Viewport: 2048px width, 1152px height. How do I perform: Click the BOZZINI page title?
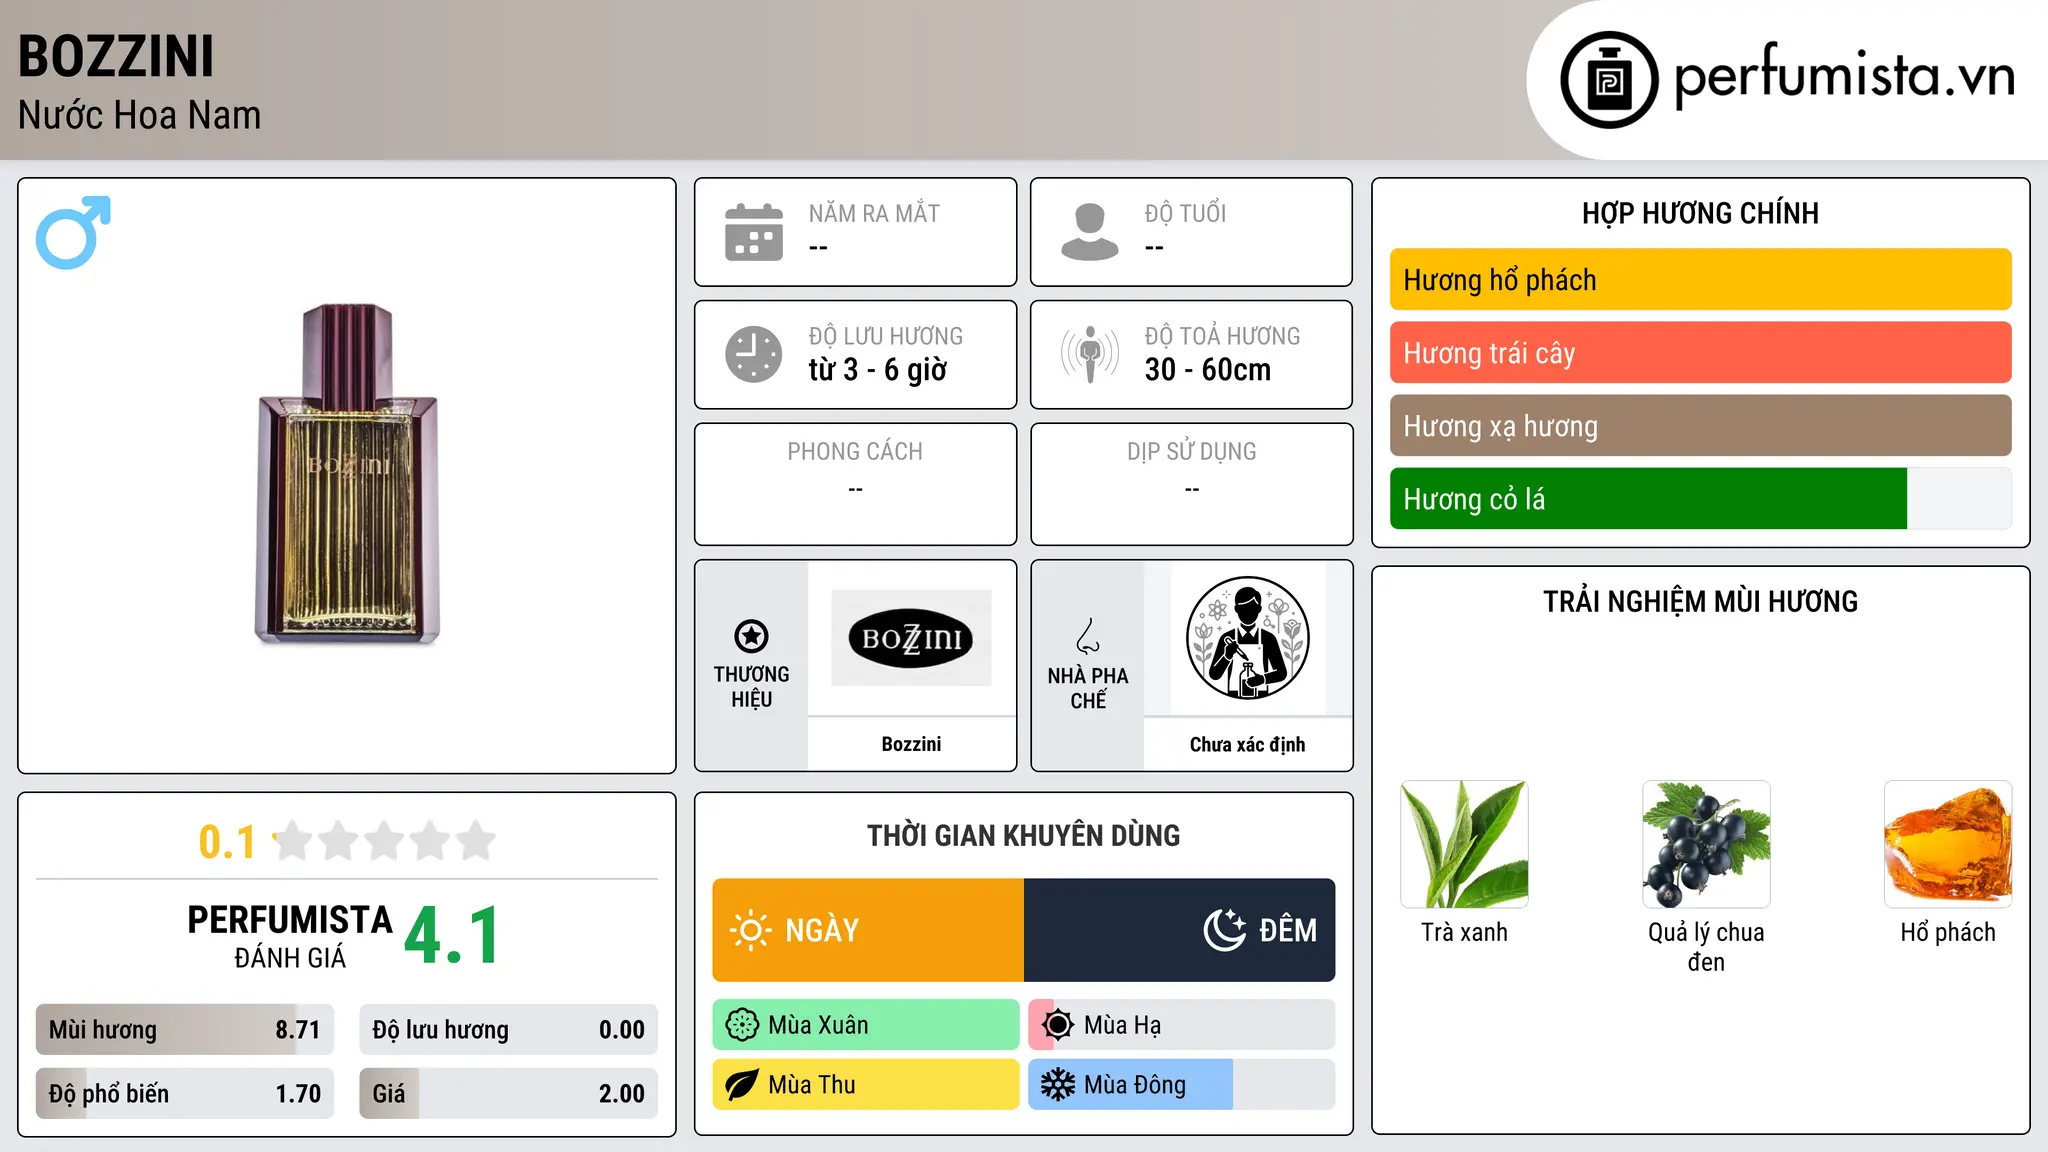click(116, 56)
